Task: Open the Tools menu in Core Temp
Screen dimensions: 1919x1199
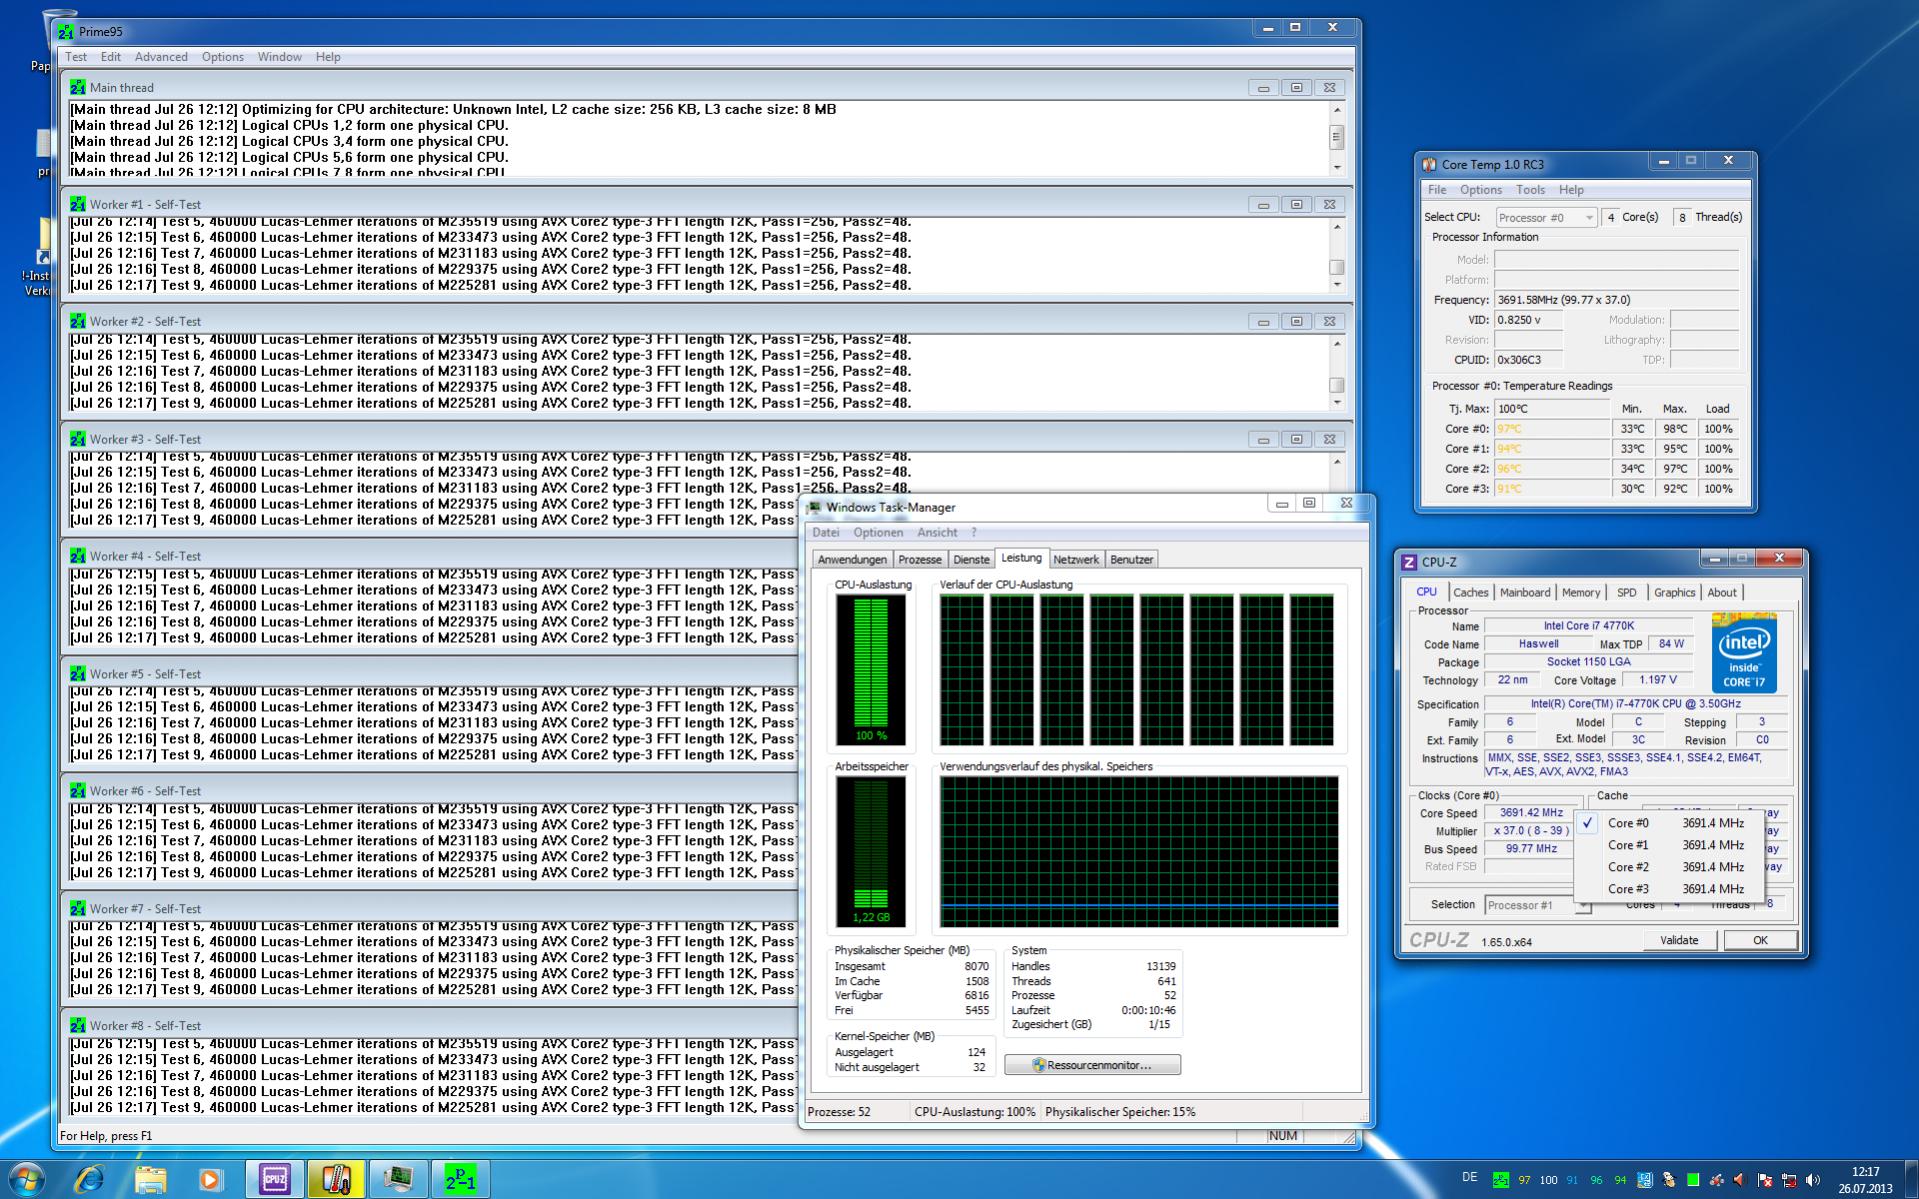Action: tap(1530, 190)
